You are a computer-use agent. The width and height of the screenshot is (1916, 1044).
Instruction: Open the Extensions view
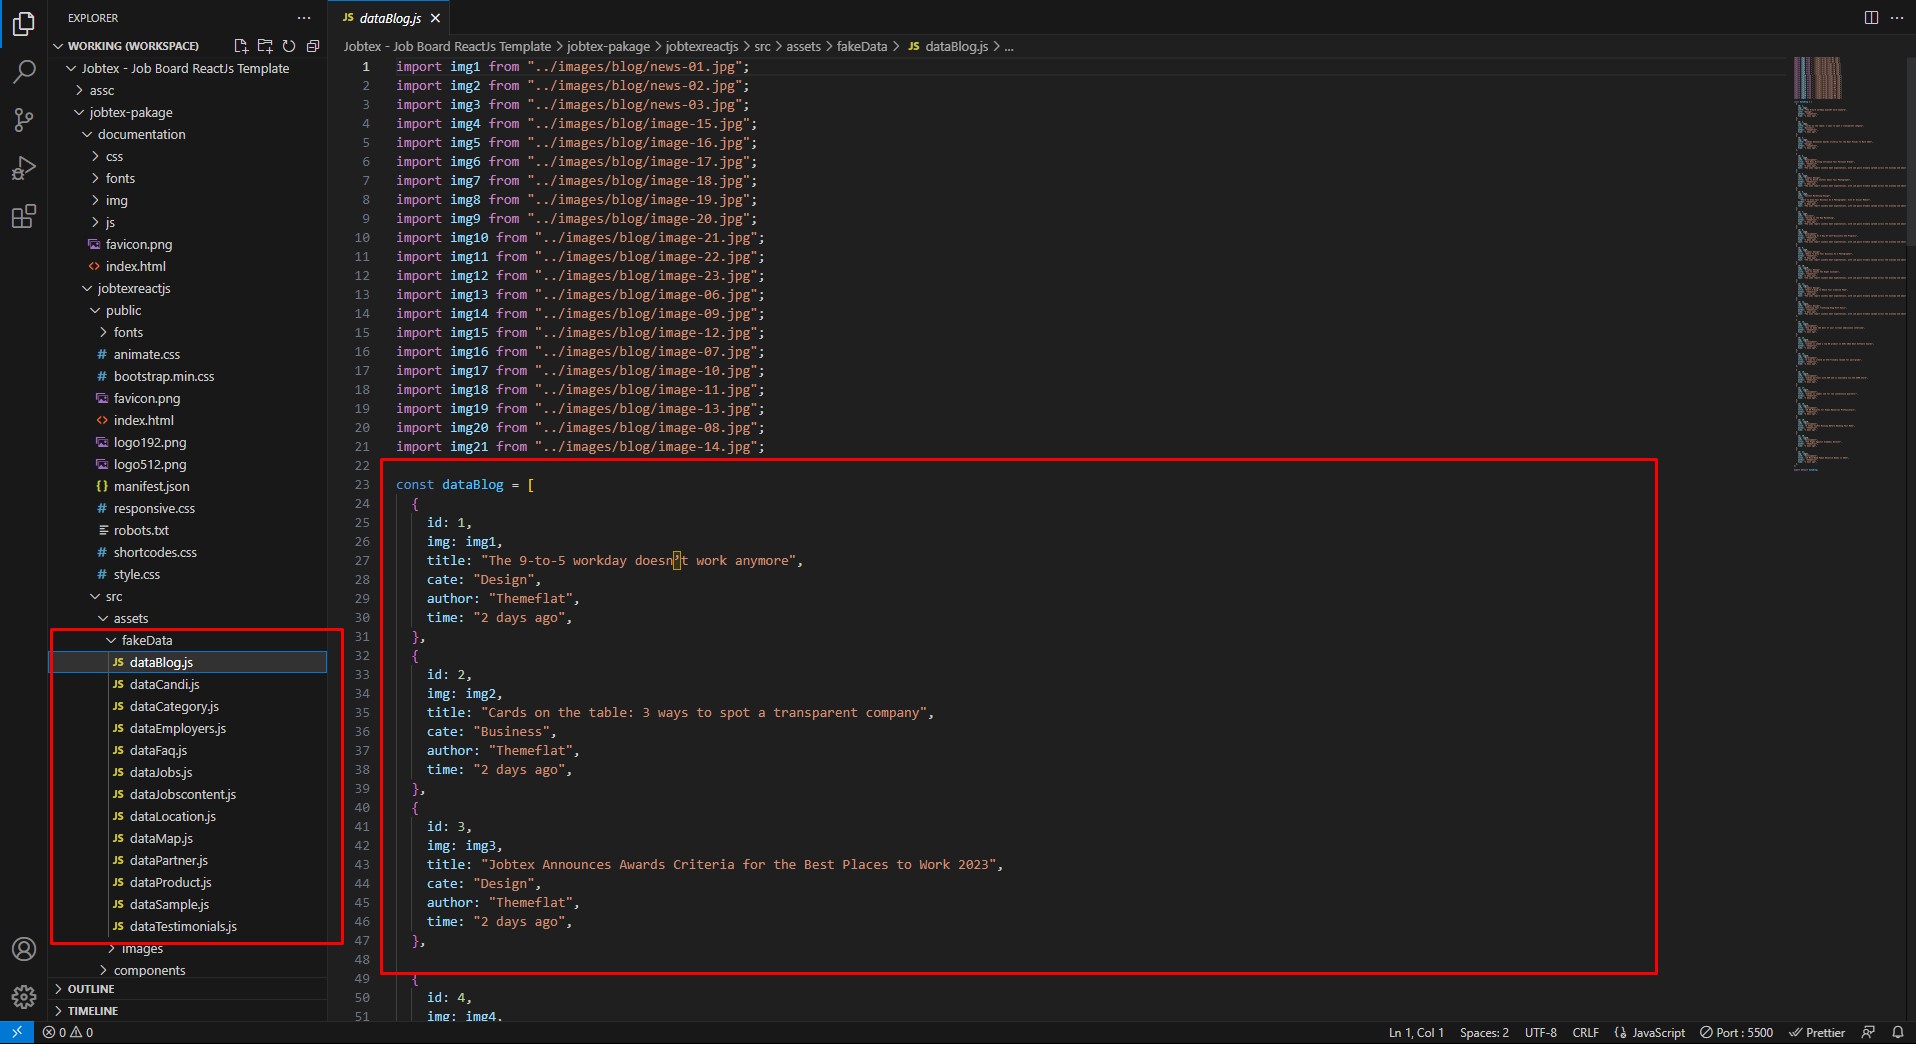pos(24,216)
